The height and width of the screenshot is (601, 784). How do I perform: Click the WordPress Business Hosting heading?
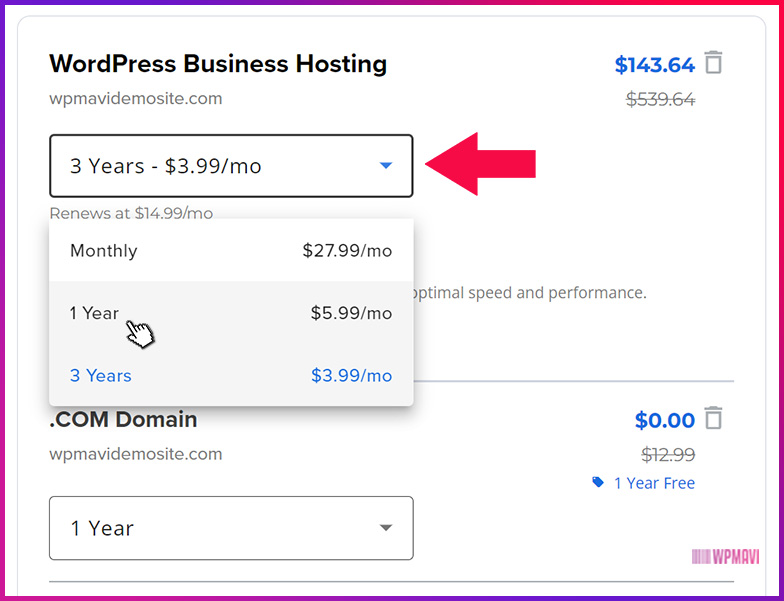218,64
